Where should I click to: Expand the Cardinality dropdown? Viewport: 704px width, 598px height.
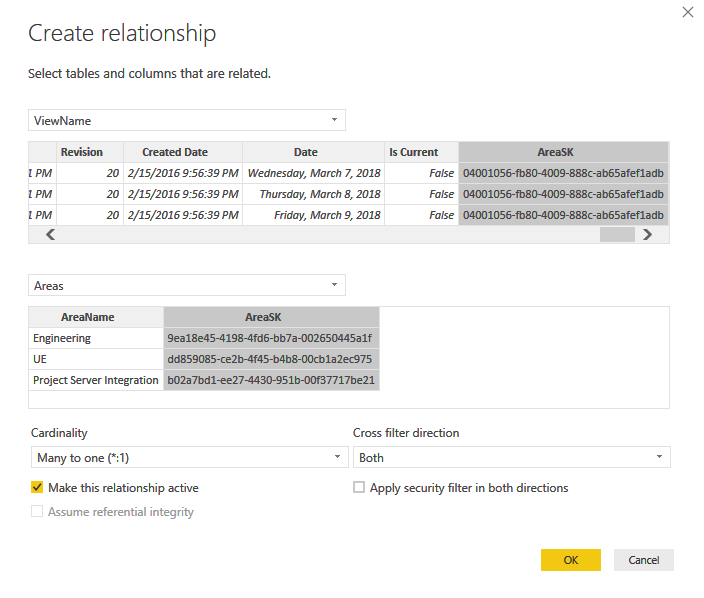point(189,457)
